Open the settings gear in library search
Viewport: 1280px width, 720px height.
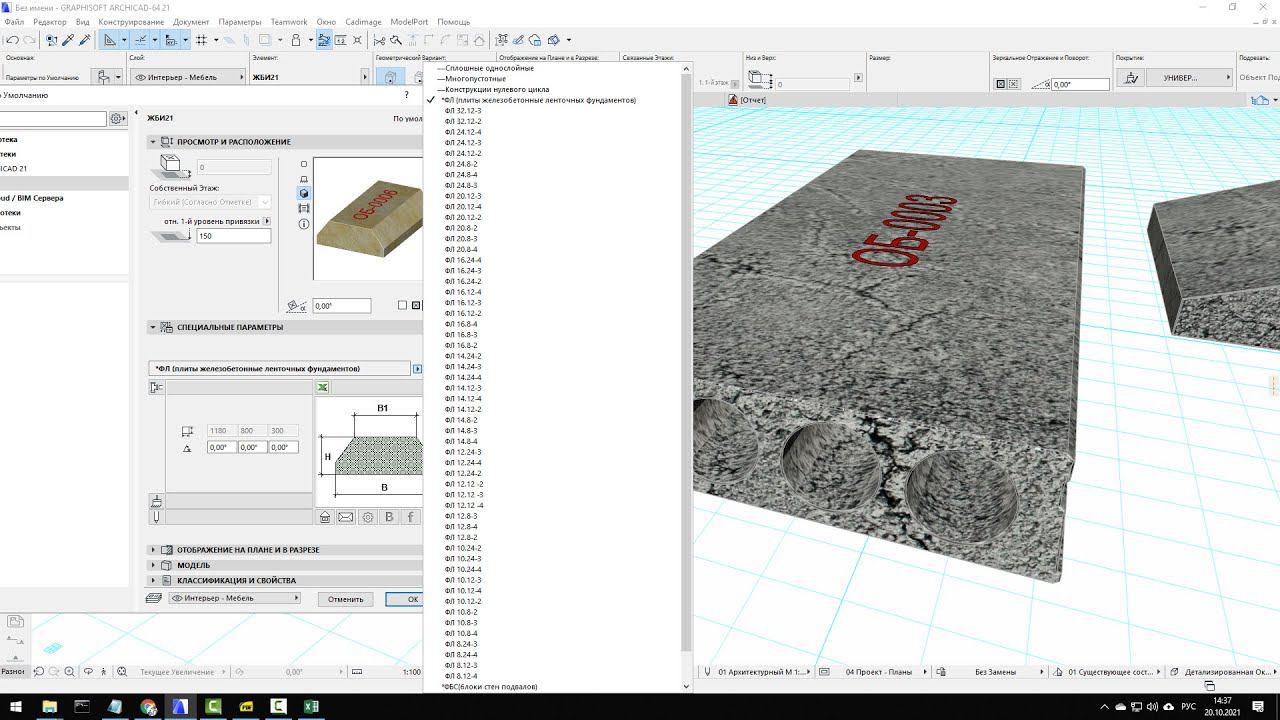click(x=117, y=119)
